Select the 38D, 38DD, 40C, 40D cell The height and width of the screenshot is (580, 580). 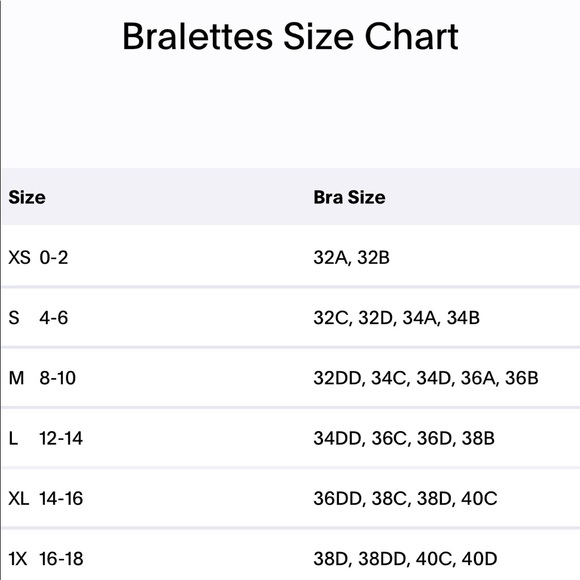(x=405, y=559)
